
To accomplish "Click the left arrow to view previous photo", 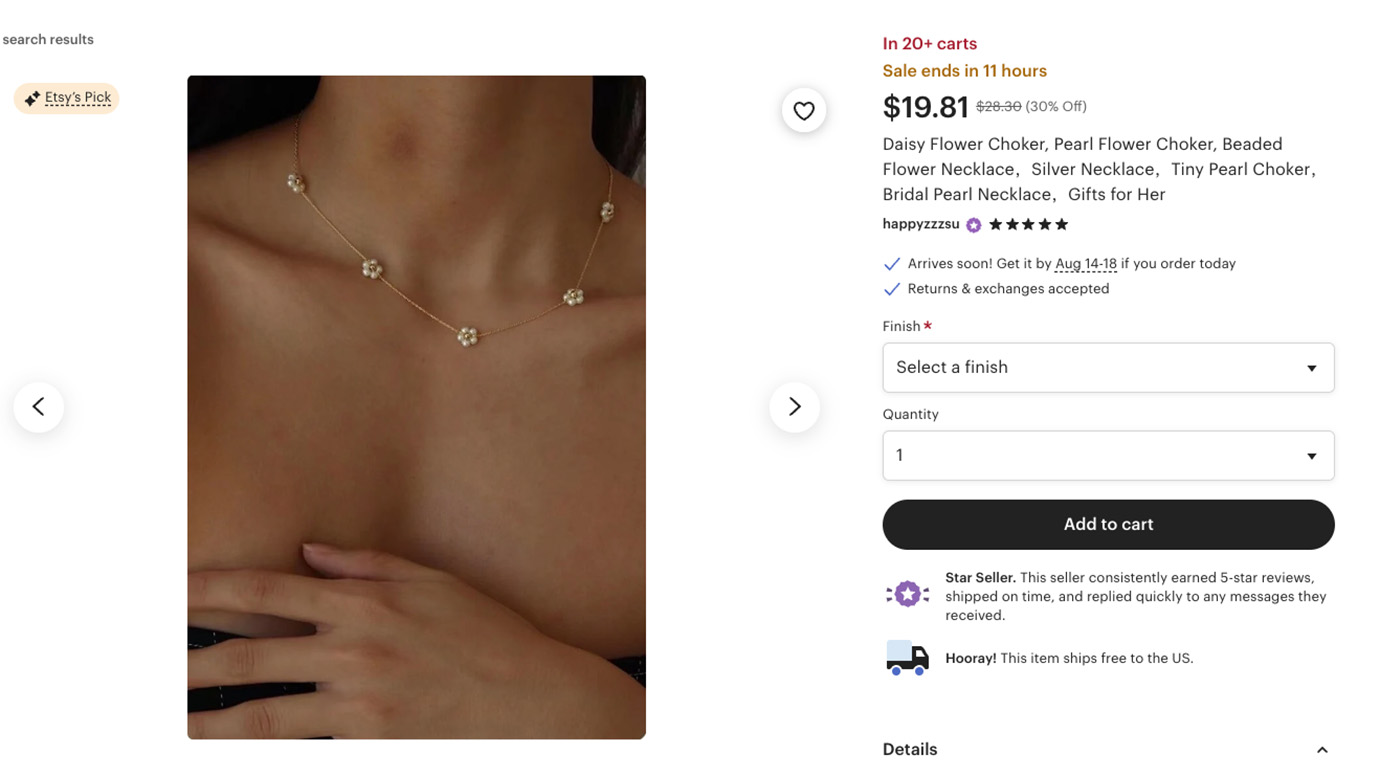I will [x=38, y=406].
